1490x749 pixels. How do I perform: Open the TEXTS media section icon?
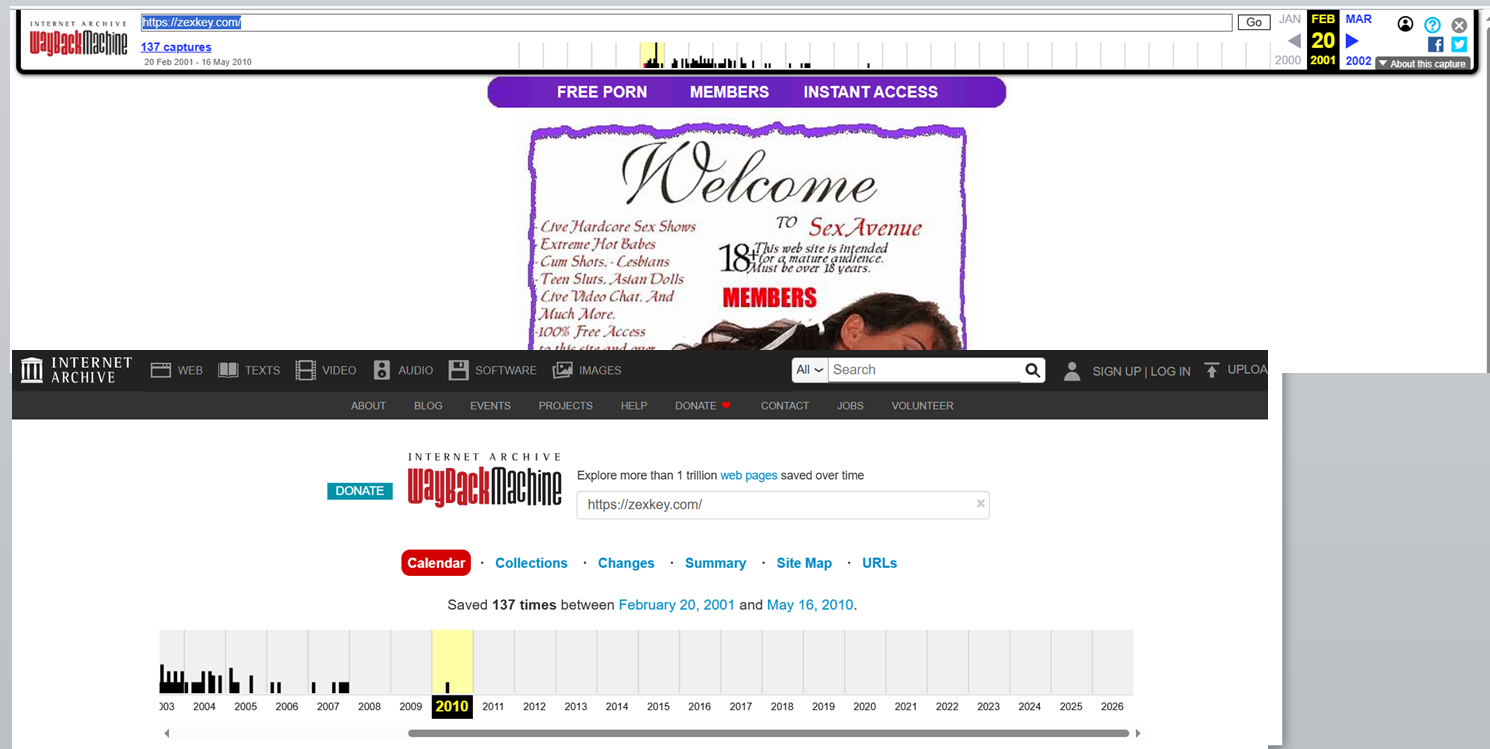coord(228,370)
